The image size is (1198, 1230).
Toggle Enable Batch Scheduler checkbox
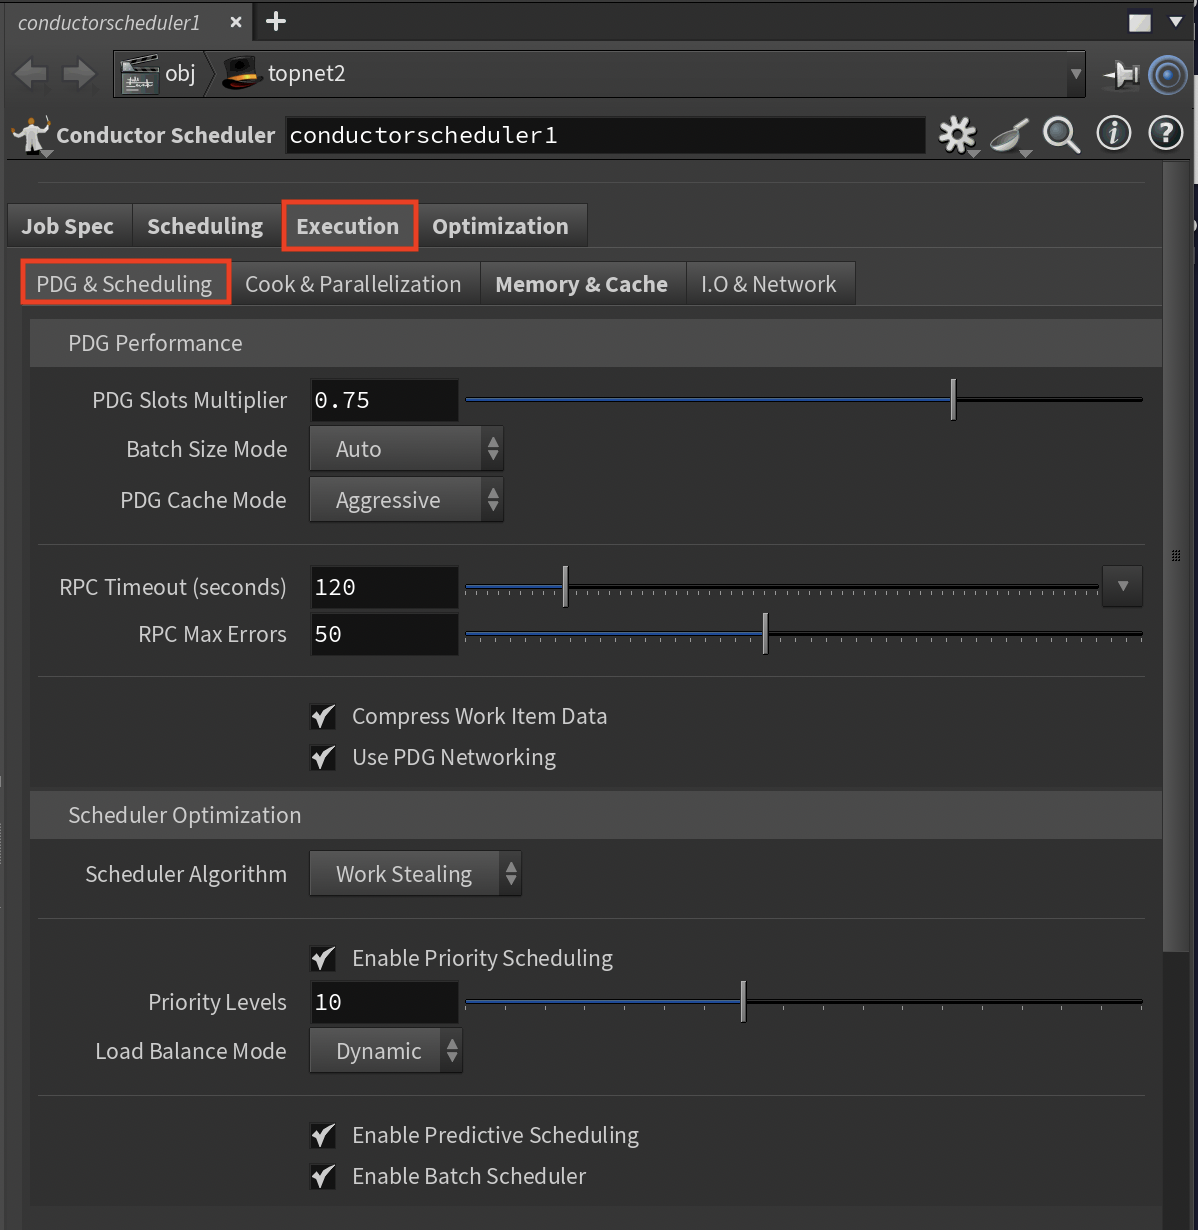pyautogui.click(x=323, y=1176)
